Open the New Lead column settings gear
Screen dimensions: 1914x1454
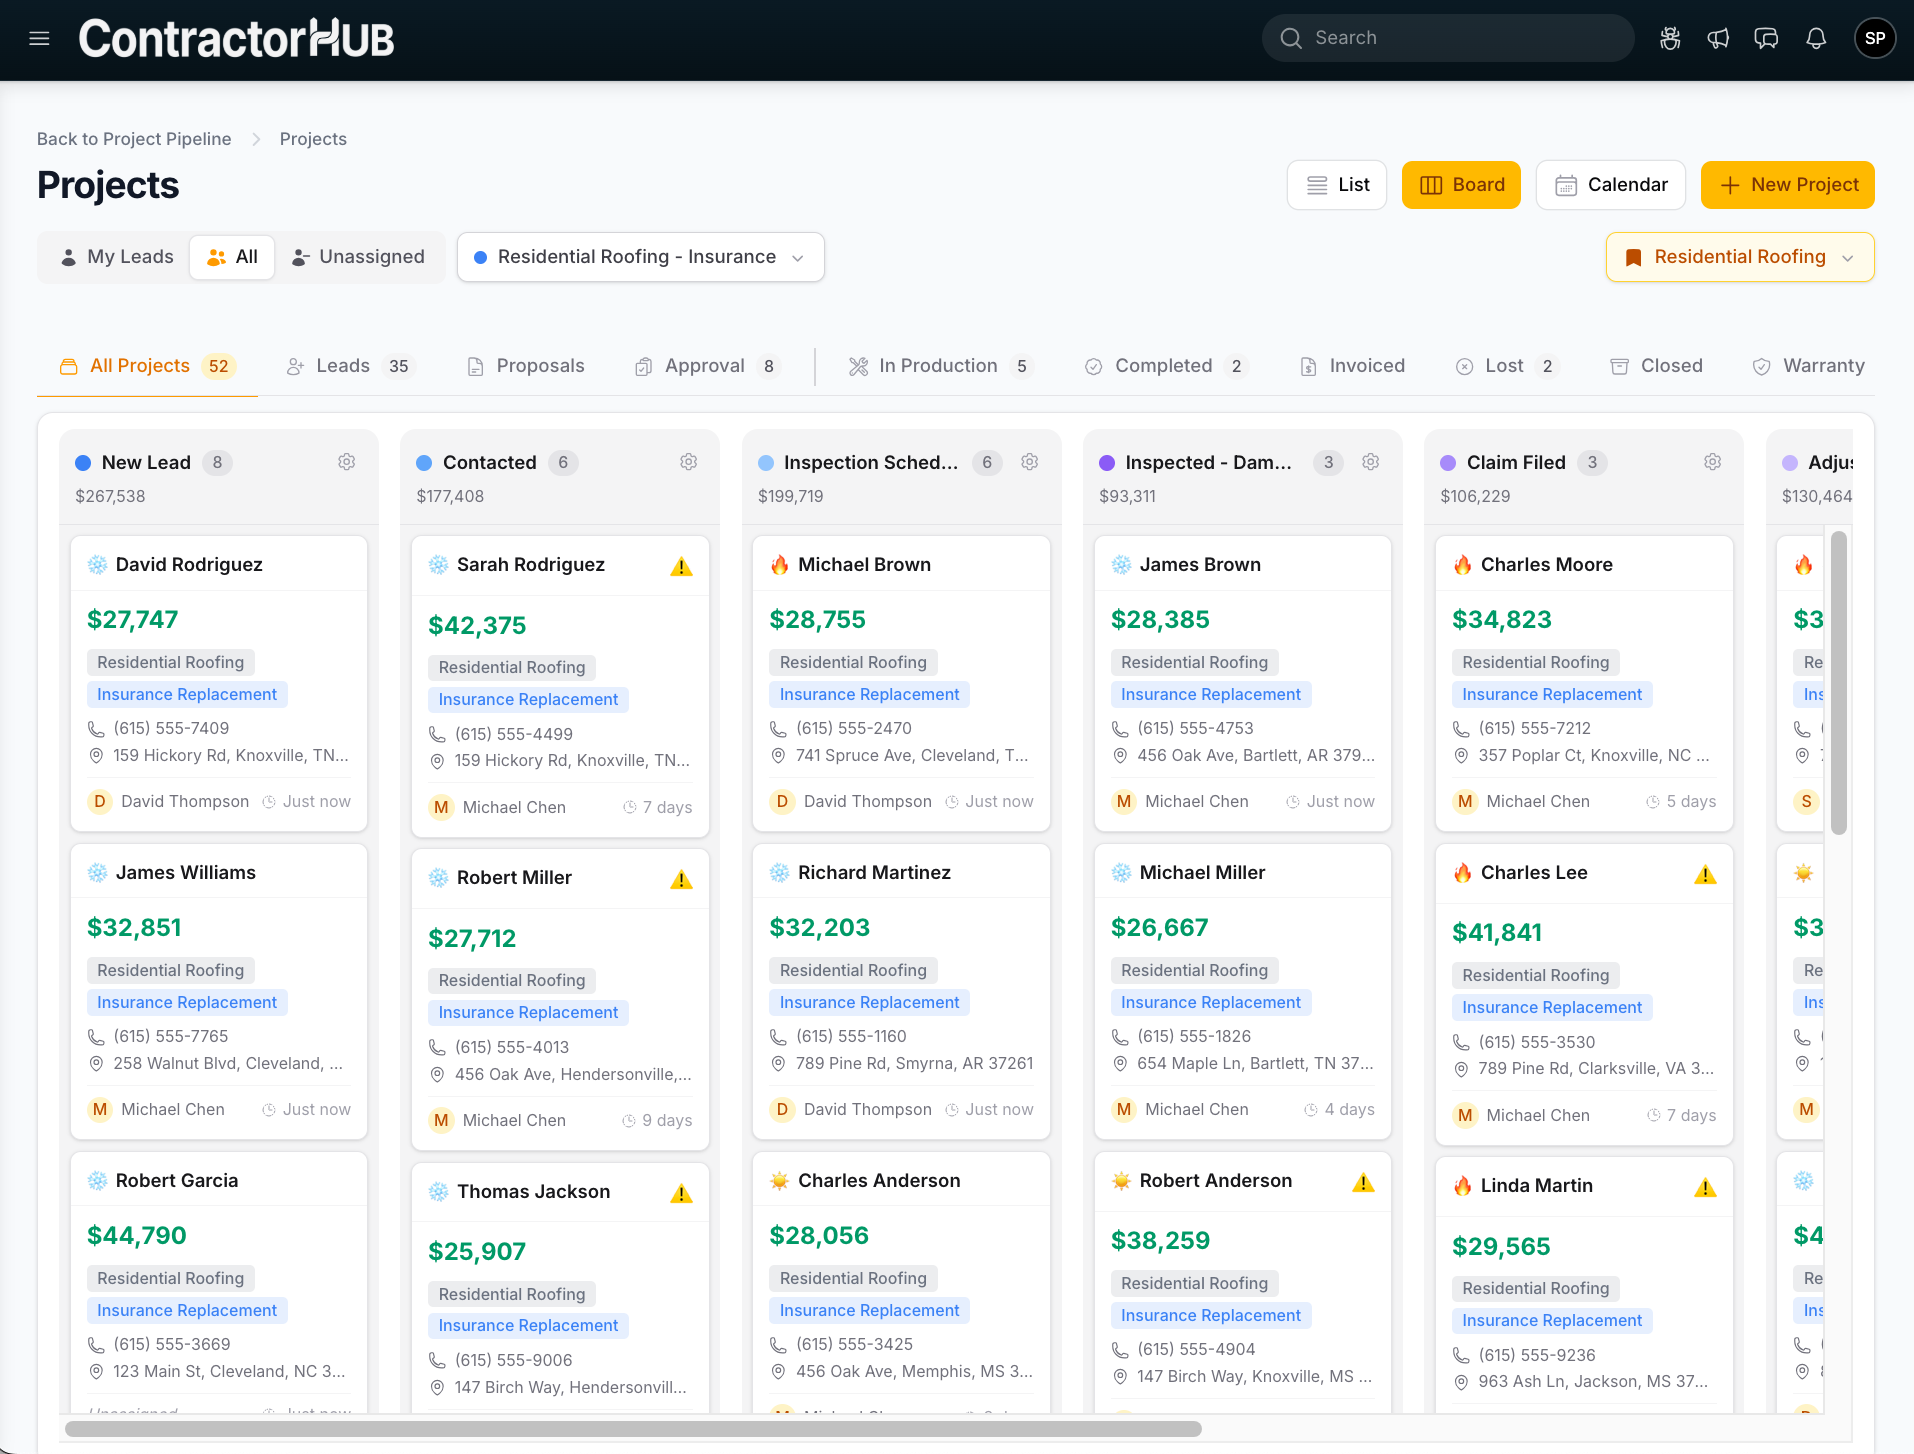(x=346, y=462)
